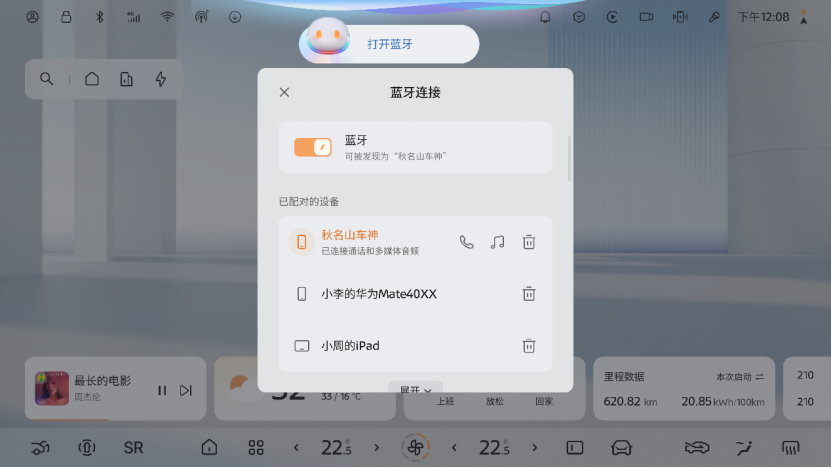This screenshot has width=831, height=468.
Task: Open the notification bell in status bar
Action: [545, 17]
